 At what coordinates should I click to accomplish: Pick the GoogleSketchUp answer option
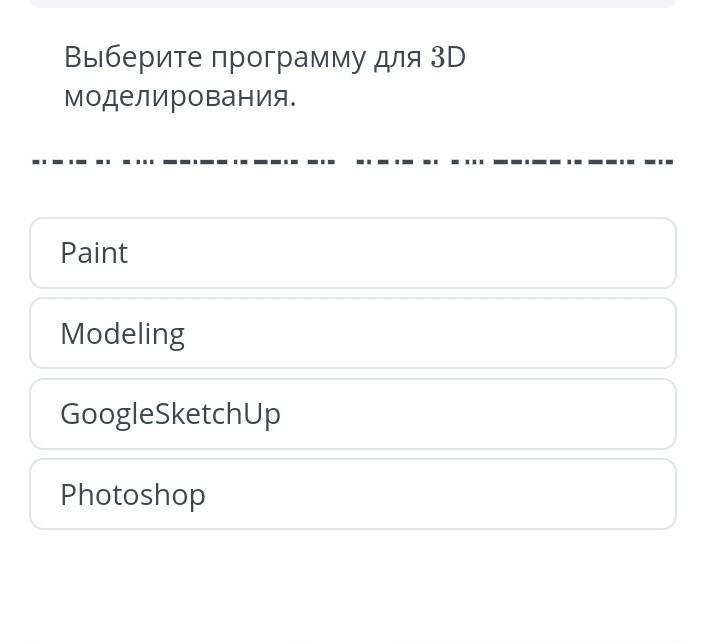click(353, 414)
